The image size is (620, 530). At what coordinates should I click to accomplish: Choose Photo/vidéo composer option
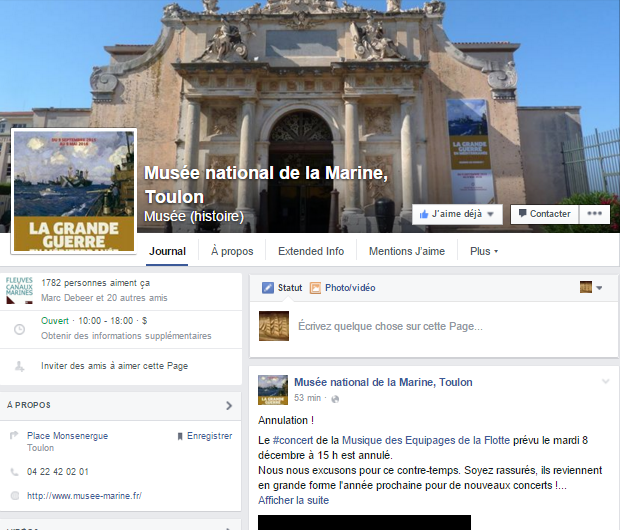(342, 288)
